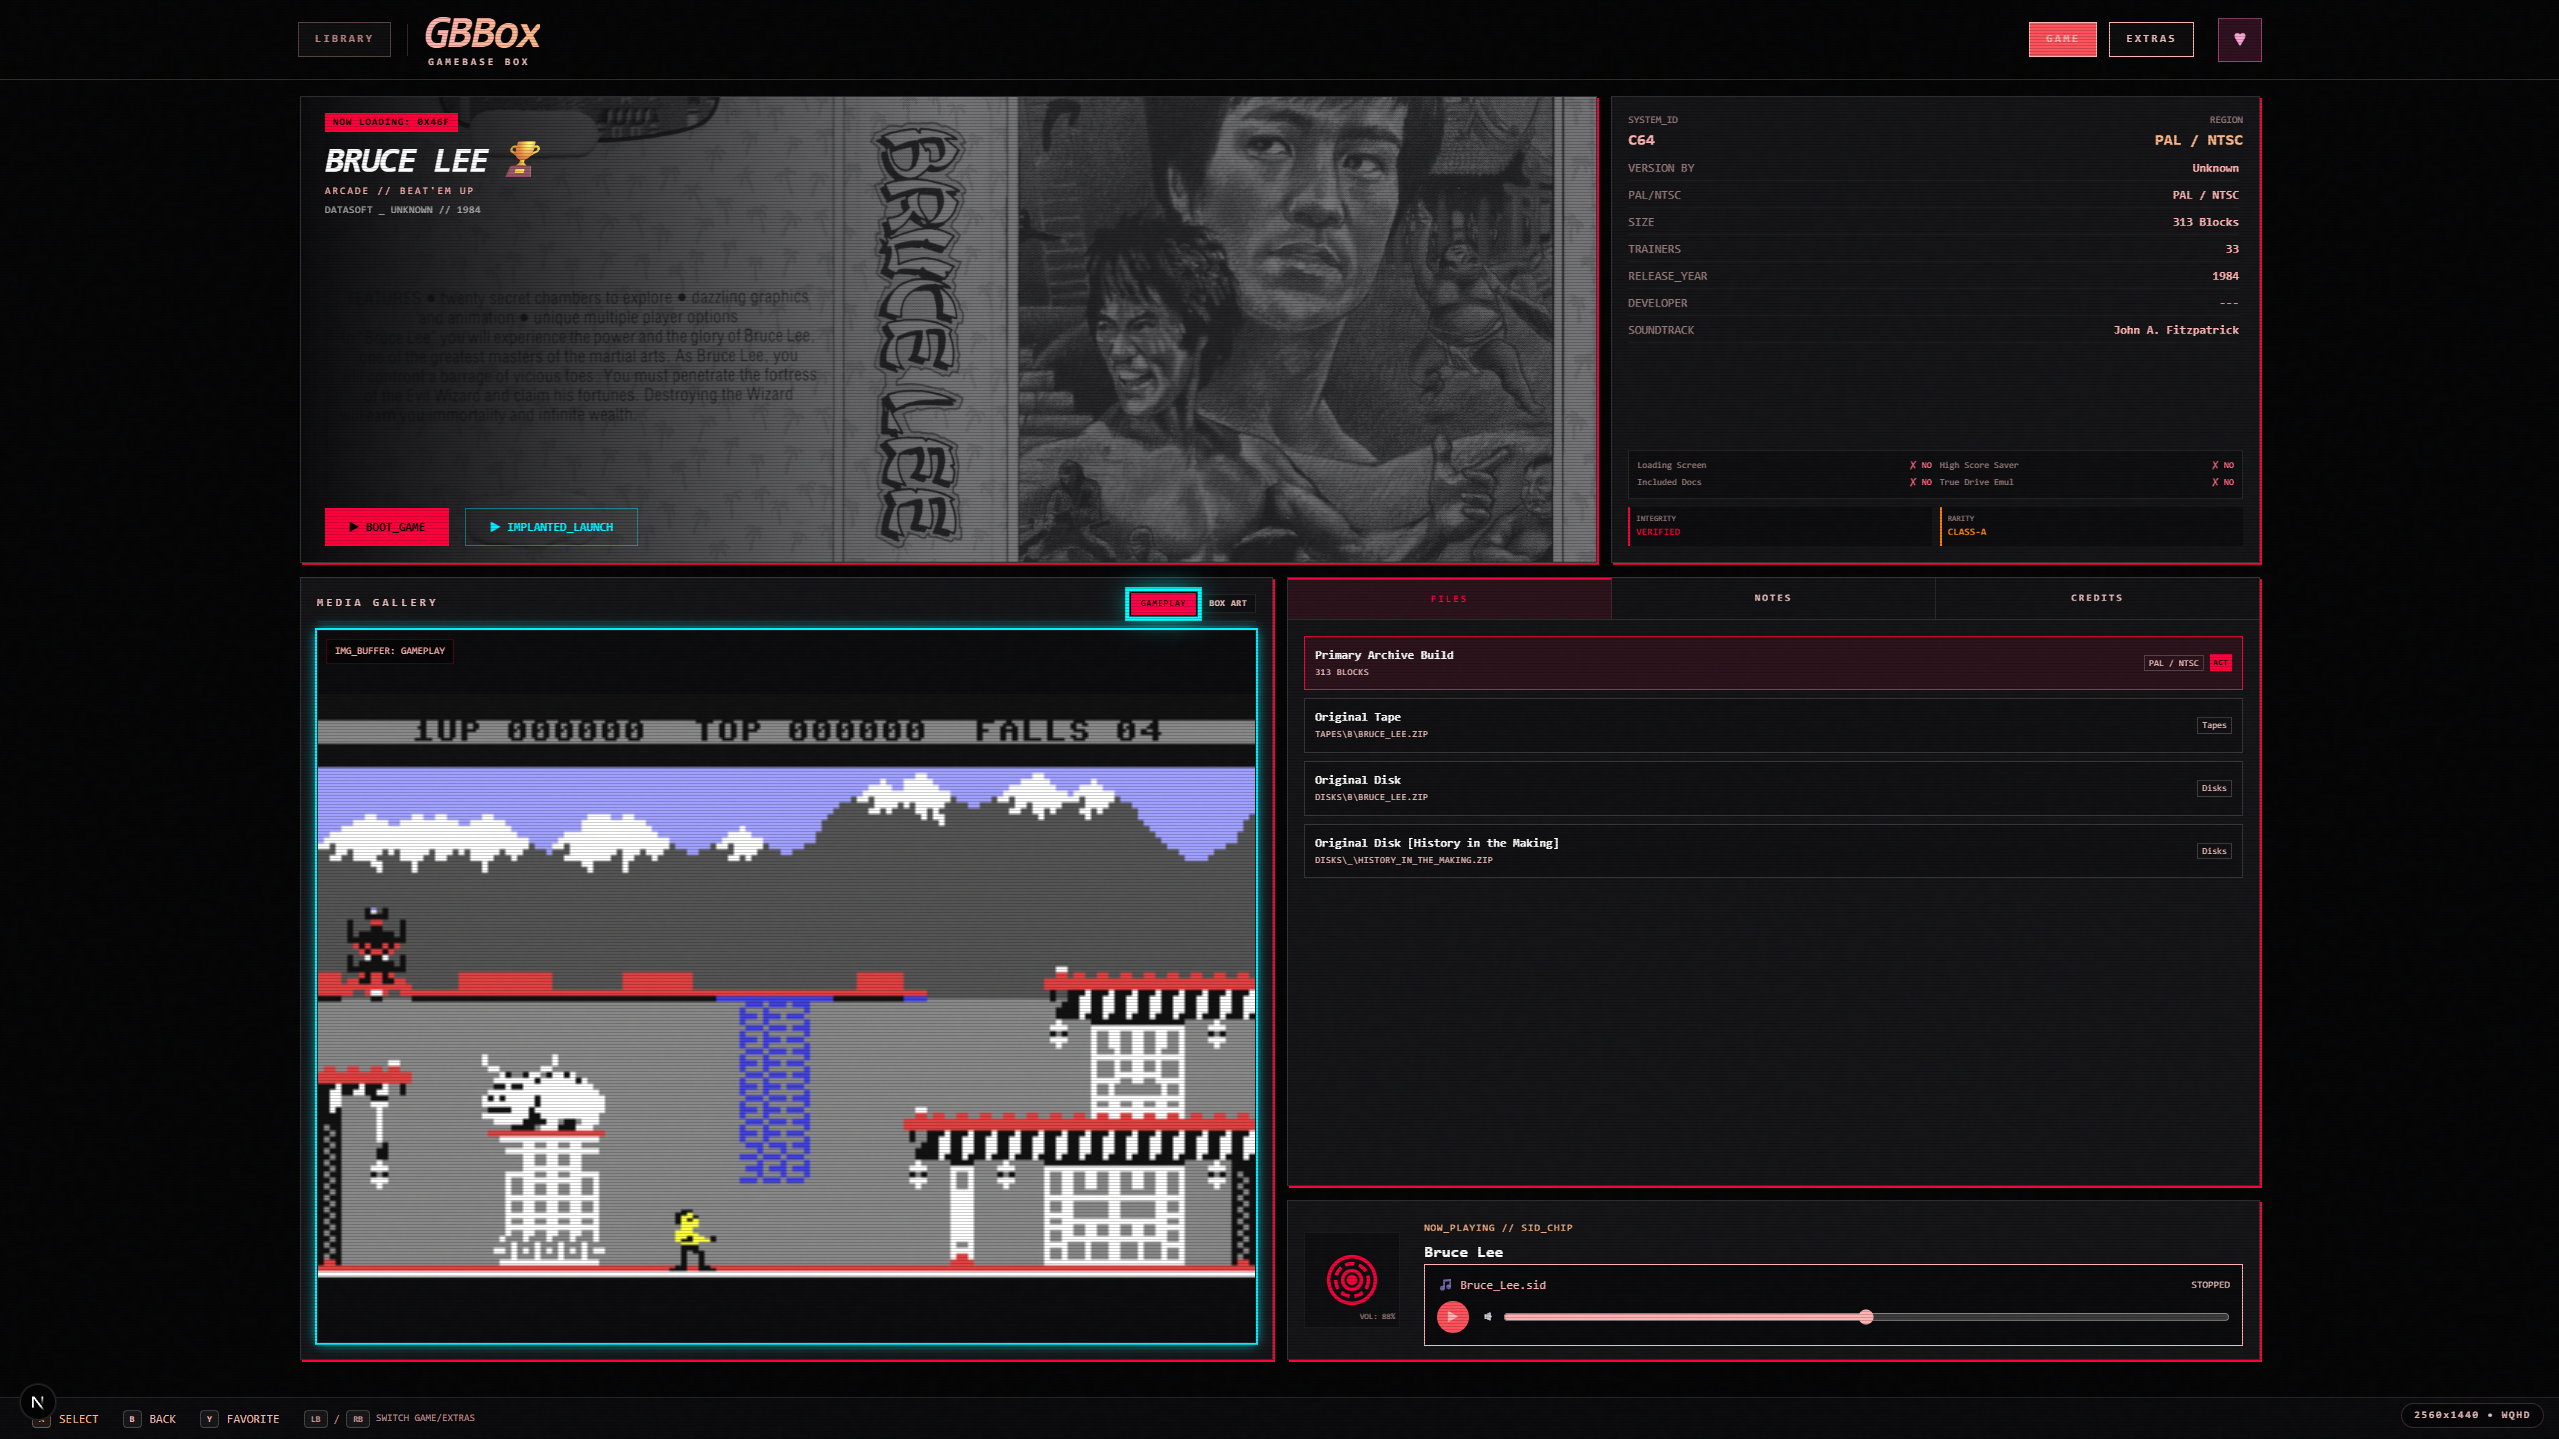
Task: Click the trophy icon beside the Bruce Lee title
Action: [x=523, y=159]
